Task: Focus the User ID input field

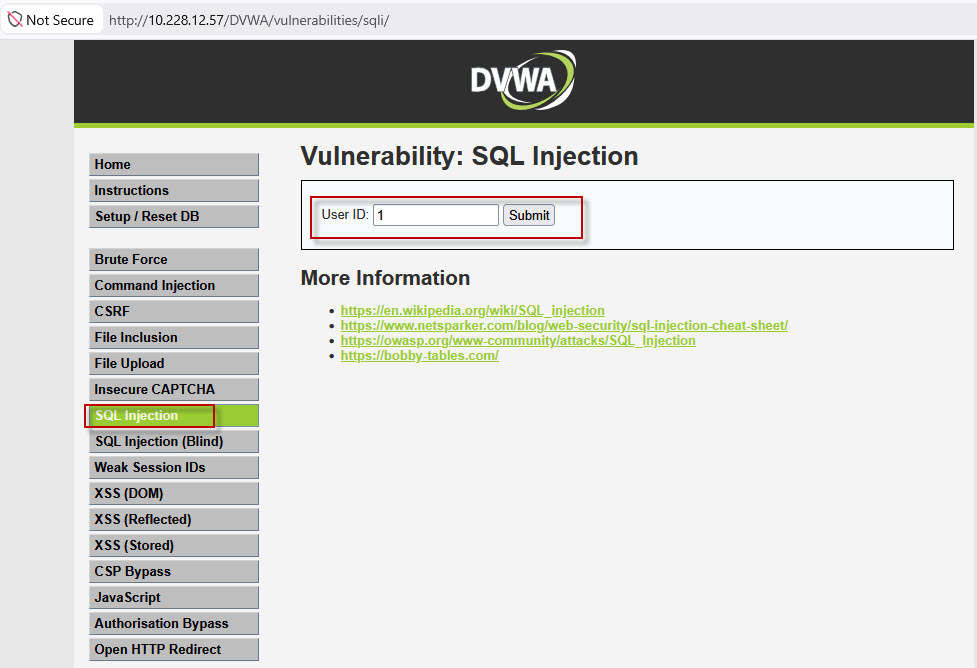Action: pos(436,215)
